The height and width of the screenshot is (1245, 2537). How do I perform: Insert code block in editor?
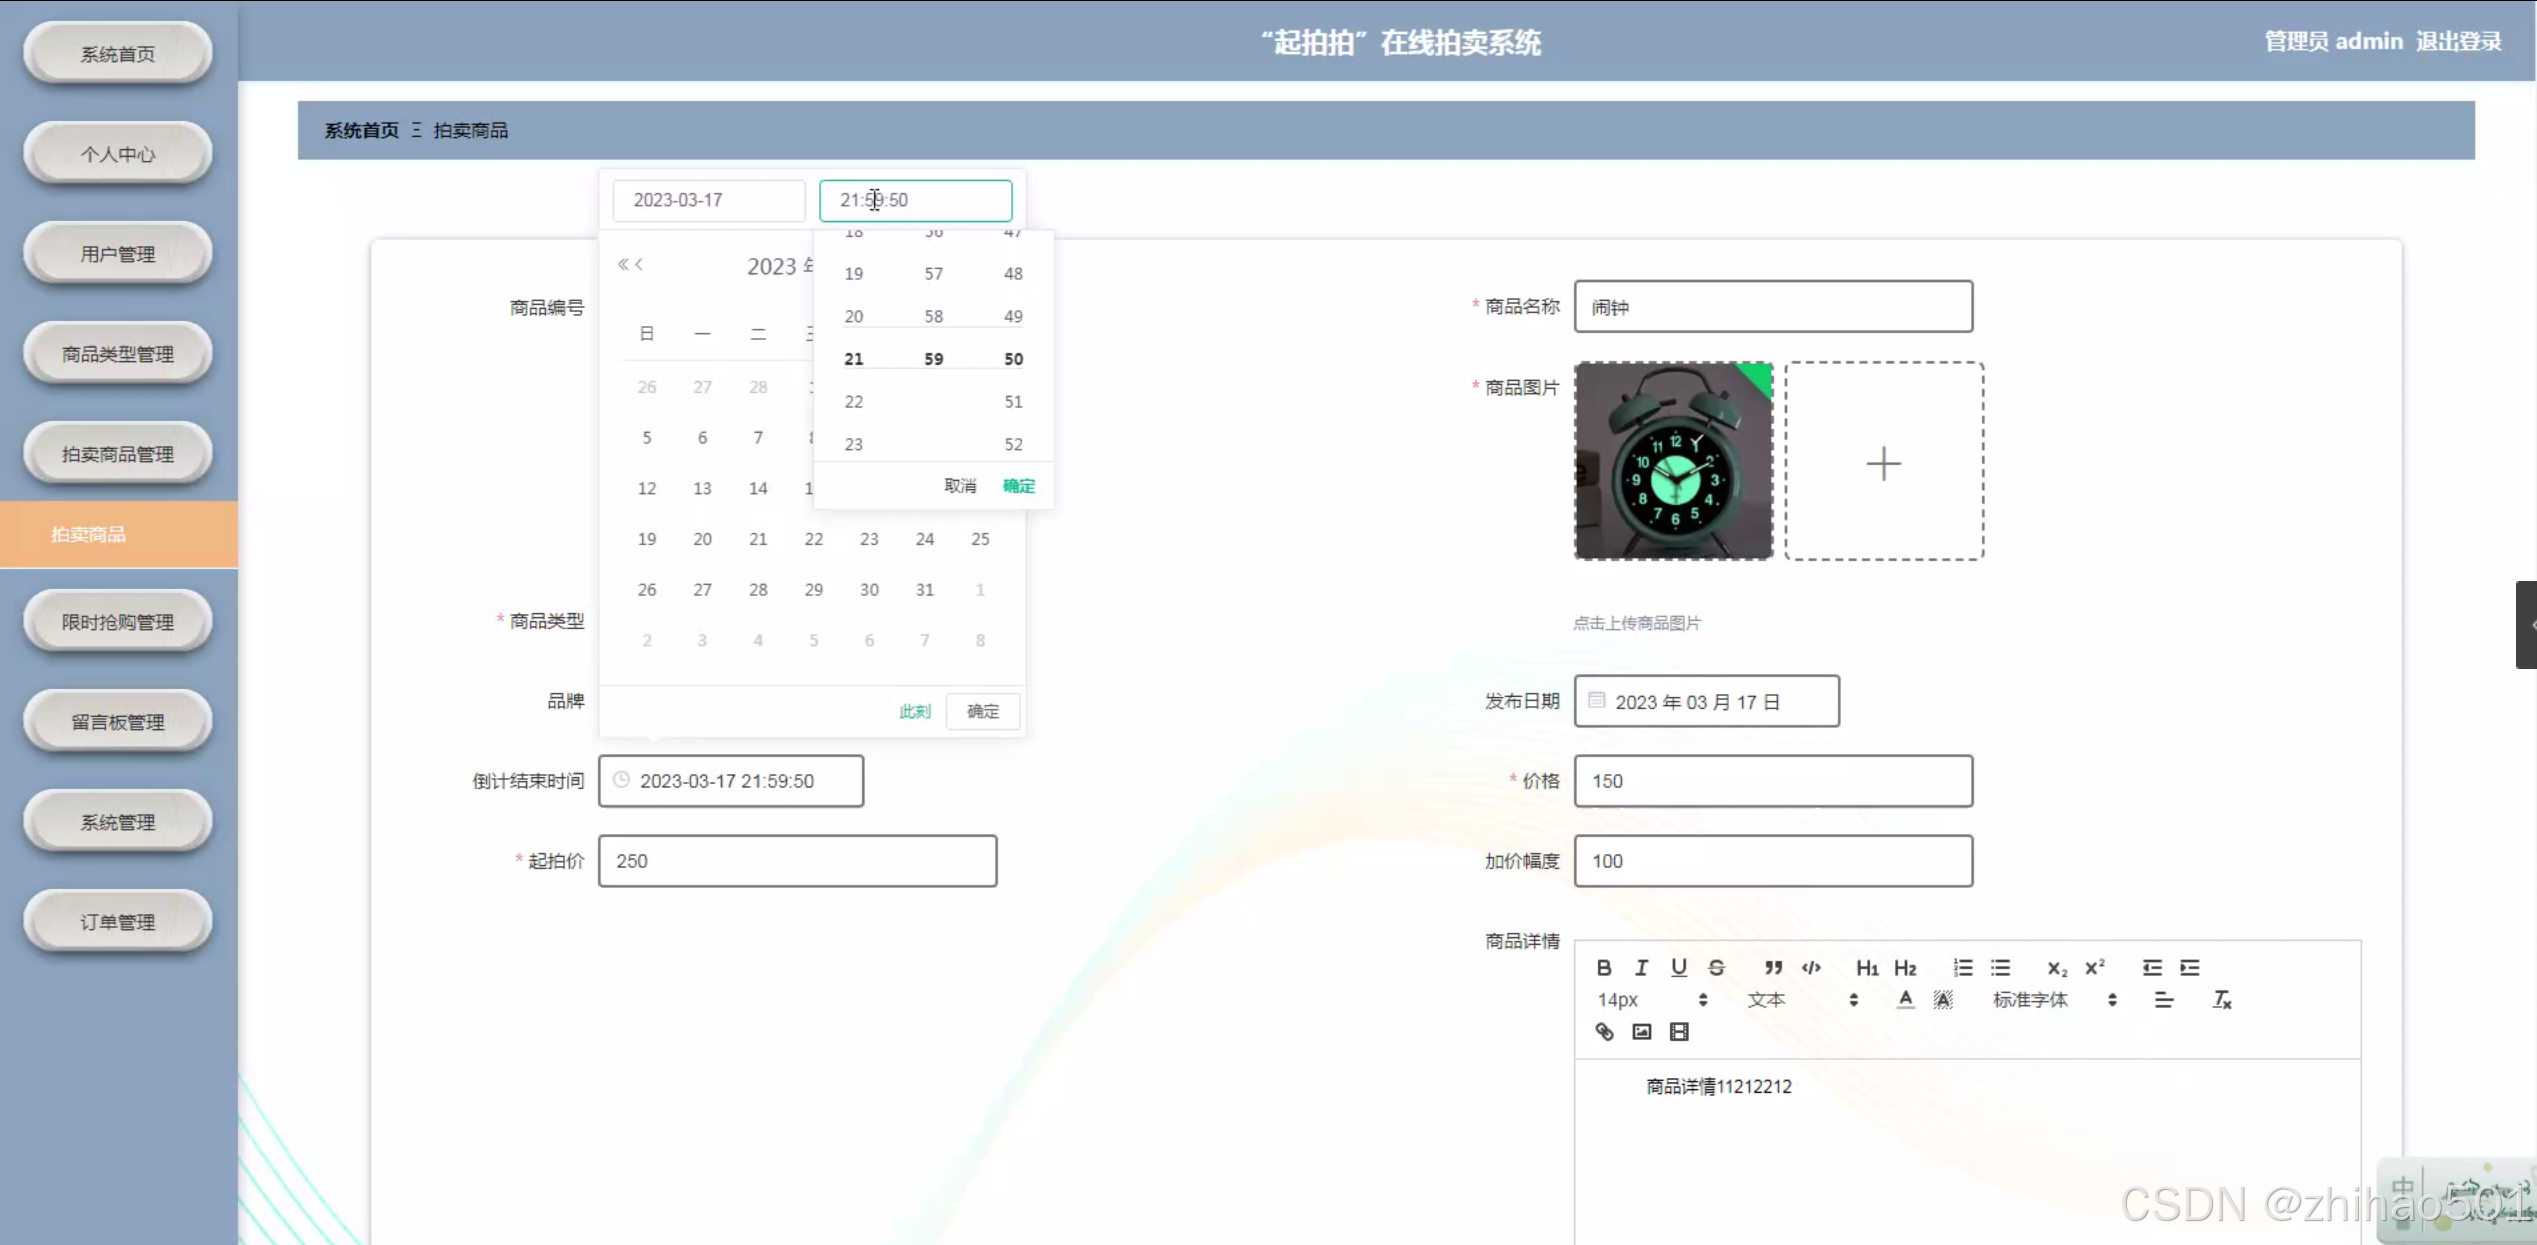click(x=1811, y=967)
